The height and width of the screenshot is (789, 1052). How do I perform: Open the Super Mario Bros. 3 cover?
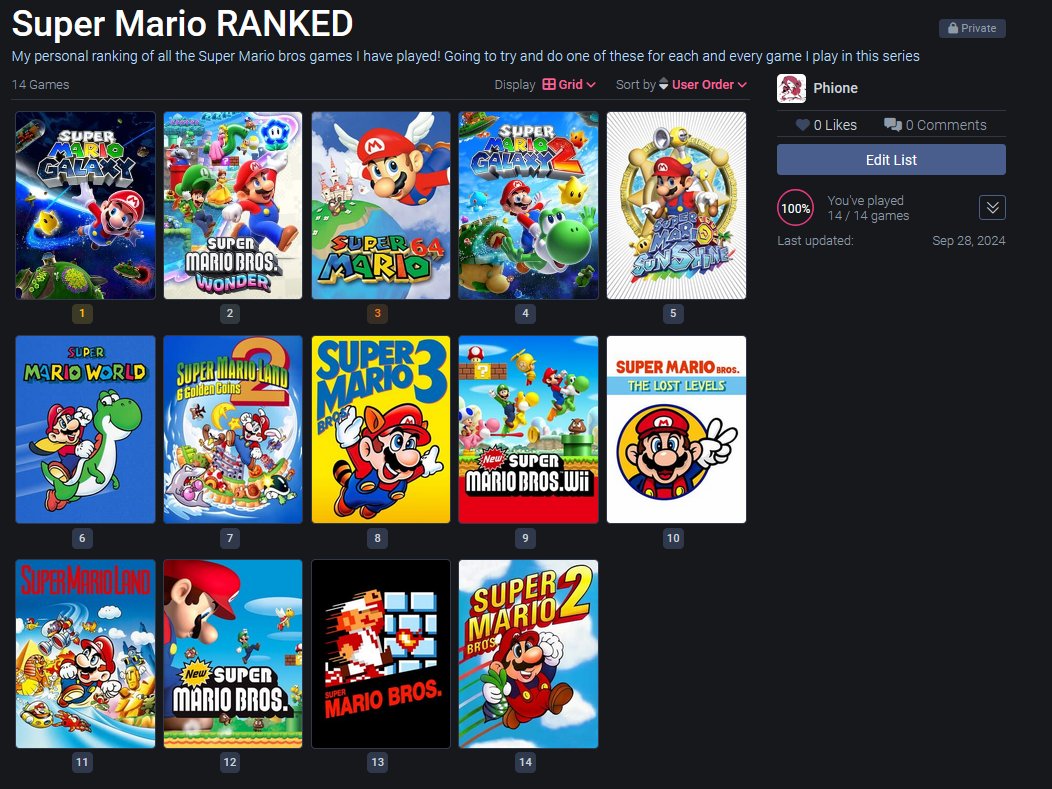click(x=380, y=429)
